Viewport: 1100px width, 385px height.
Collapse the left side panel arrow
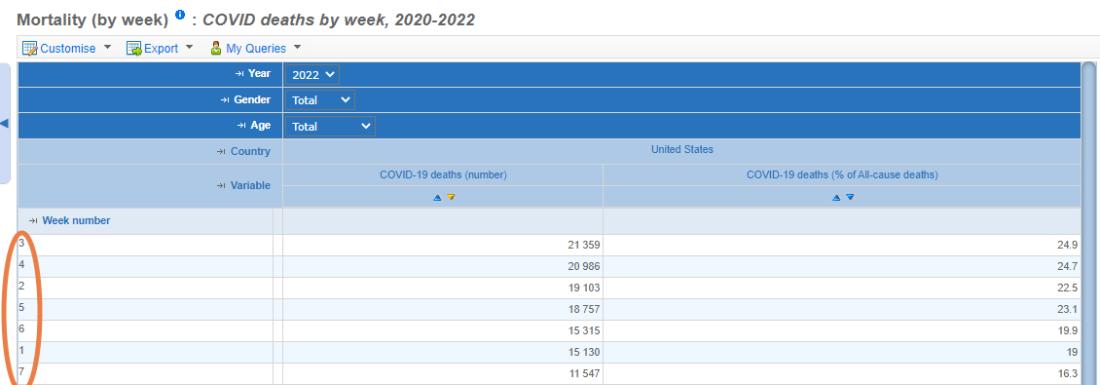4,123
